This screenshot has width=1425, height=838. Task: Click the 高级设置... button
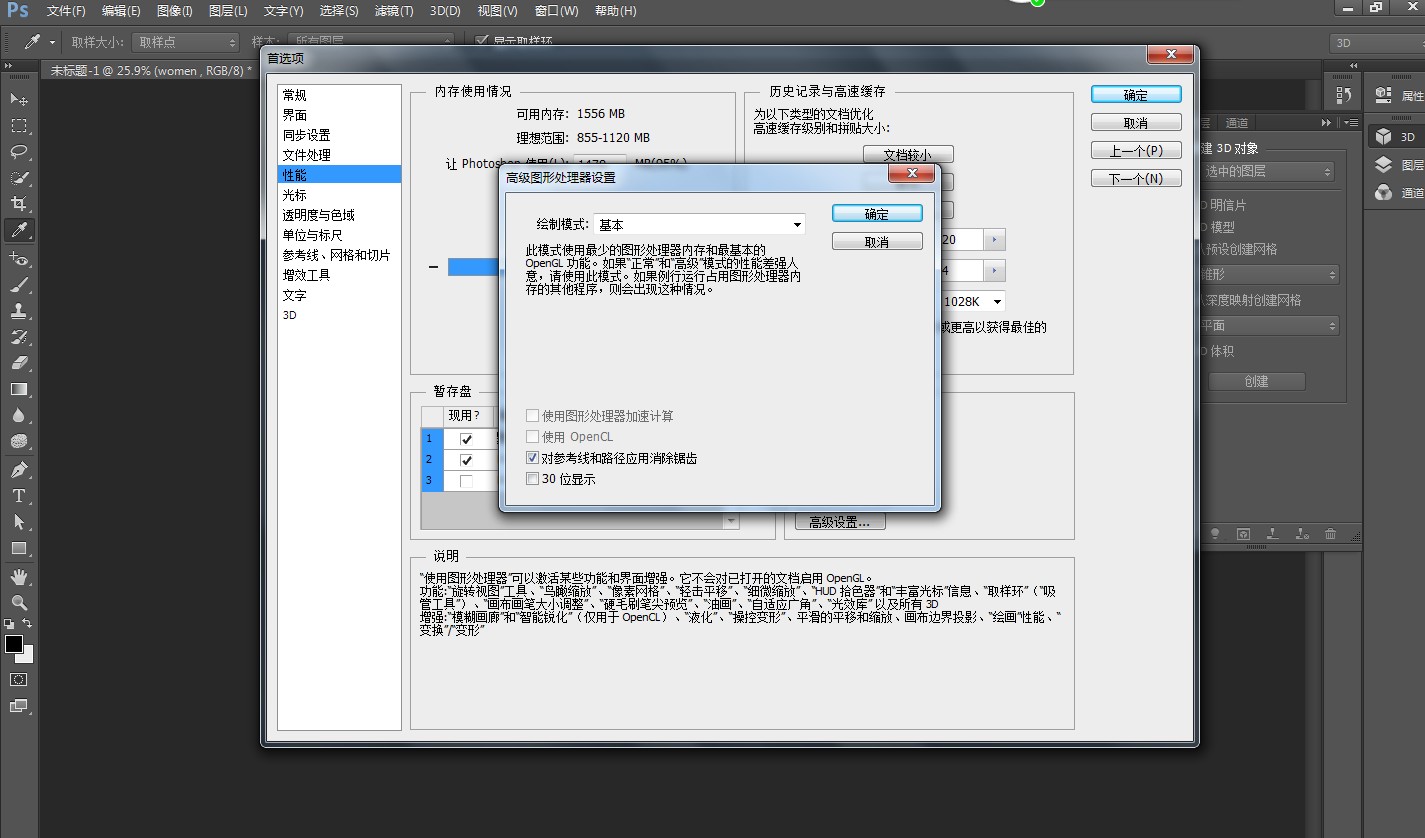840,522
